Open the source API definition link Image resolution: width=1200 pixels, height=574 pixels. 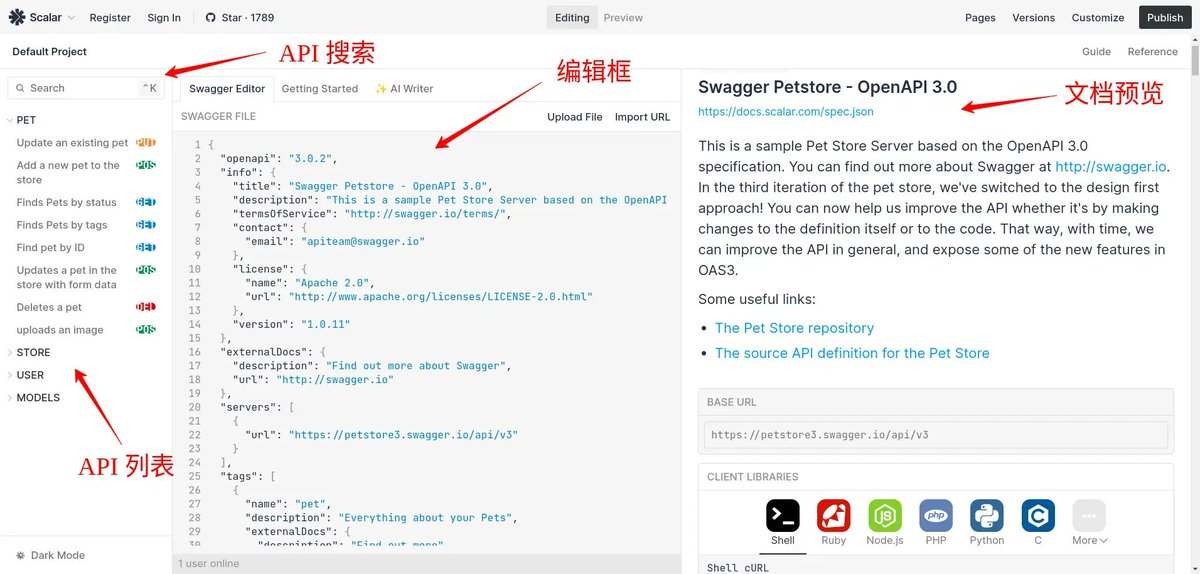(852, 353)
